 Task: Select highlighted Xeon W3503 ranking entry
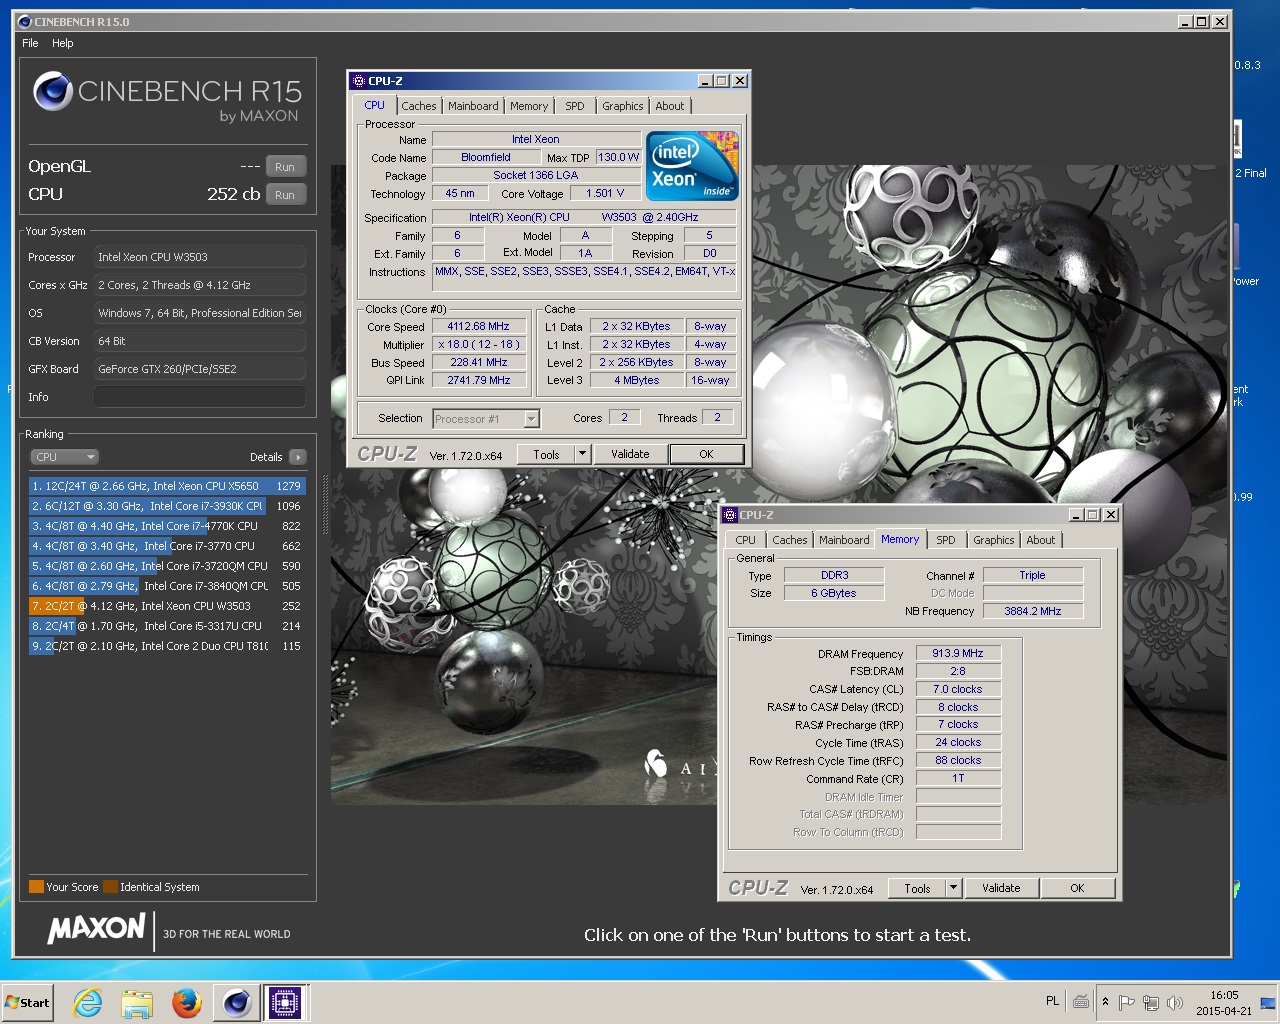pos(167,606)
